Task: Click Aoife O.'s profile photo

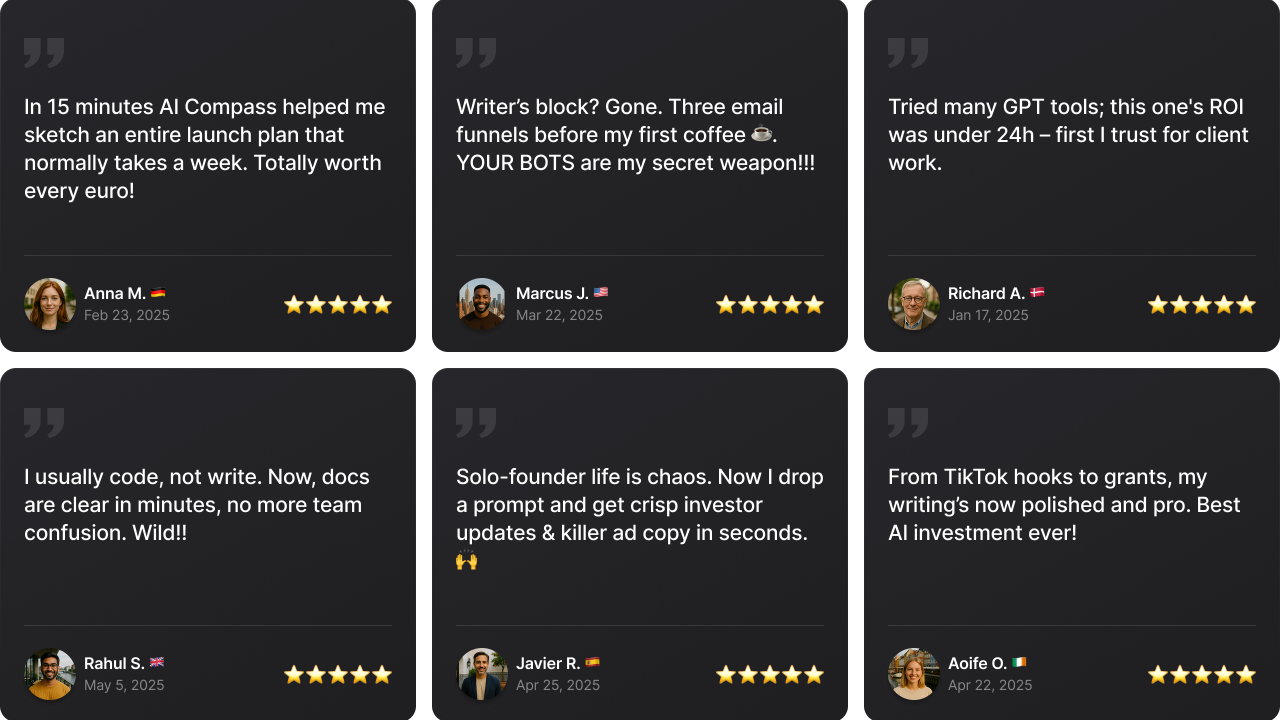Action: (914, 674)
